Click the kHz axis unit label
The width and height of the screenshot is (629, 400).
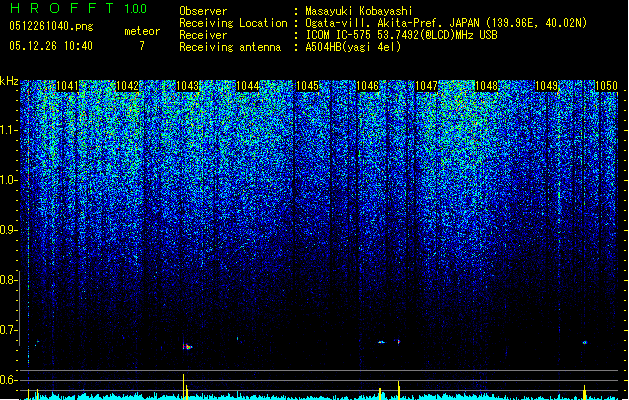point(9,81)
